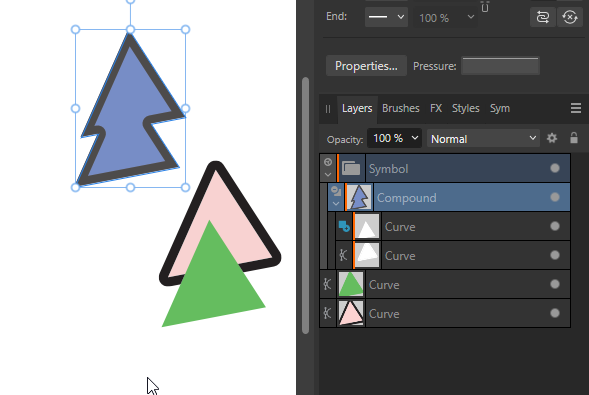Click the green triangle Curve thumbnail

pyautogui.click(x=351, y=284)
